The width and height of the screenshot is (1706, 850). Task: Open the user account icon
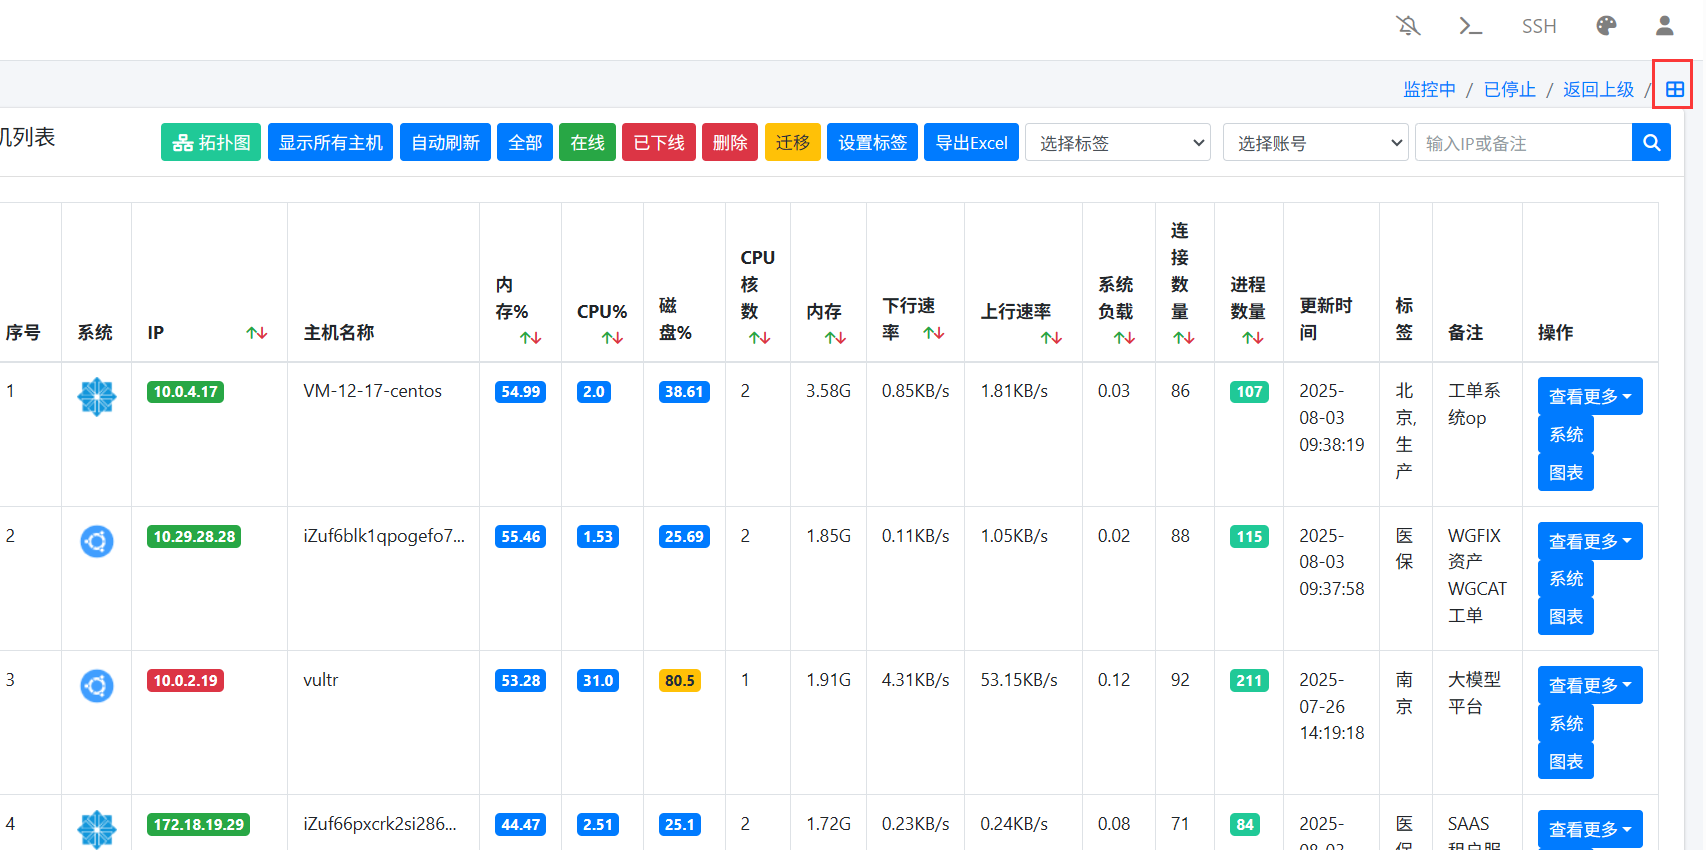(x=1665, y=26)
